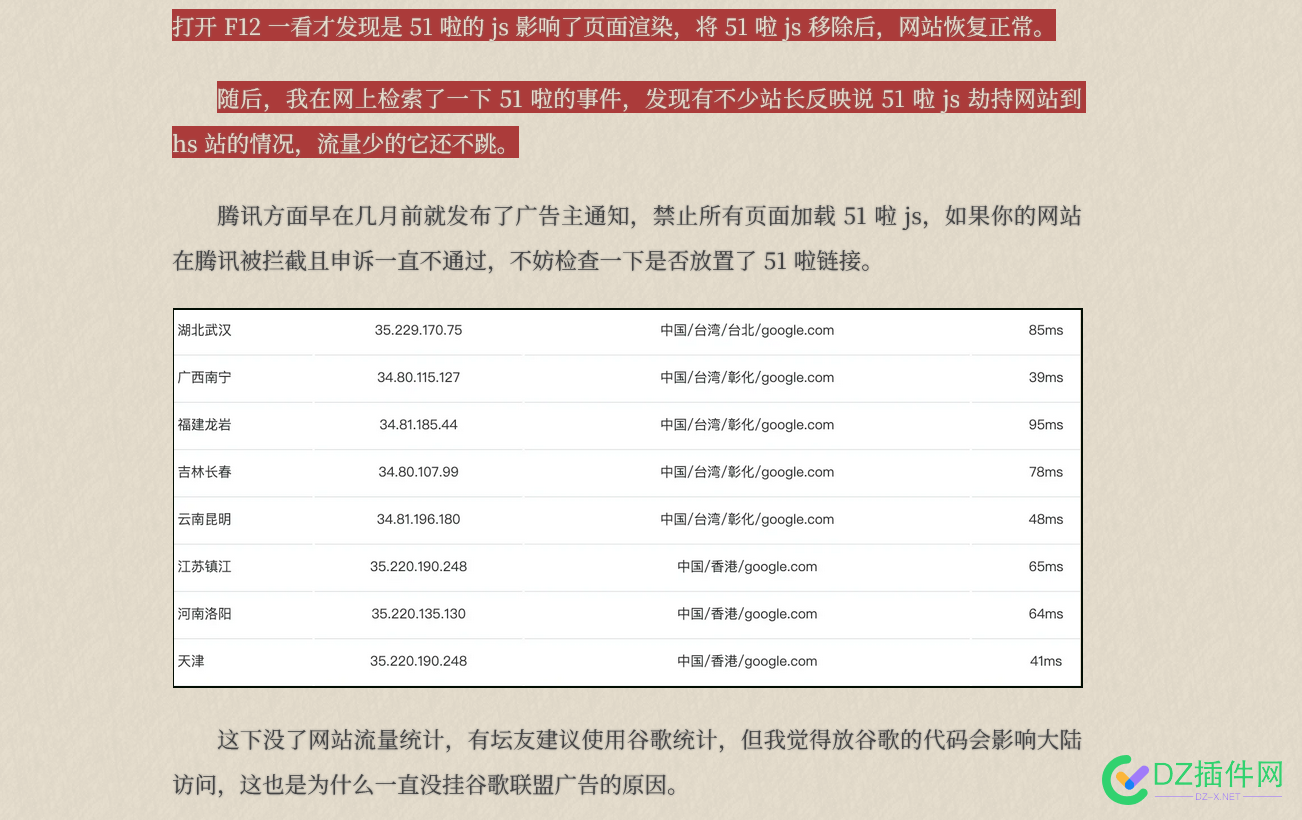Image resolution: width=1302 pixels, height=820 pixels.
Task: Click paragraph line starting 腾讯方面早在几月前
Action: pyautogui.click(x=649, y=216)
